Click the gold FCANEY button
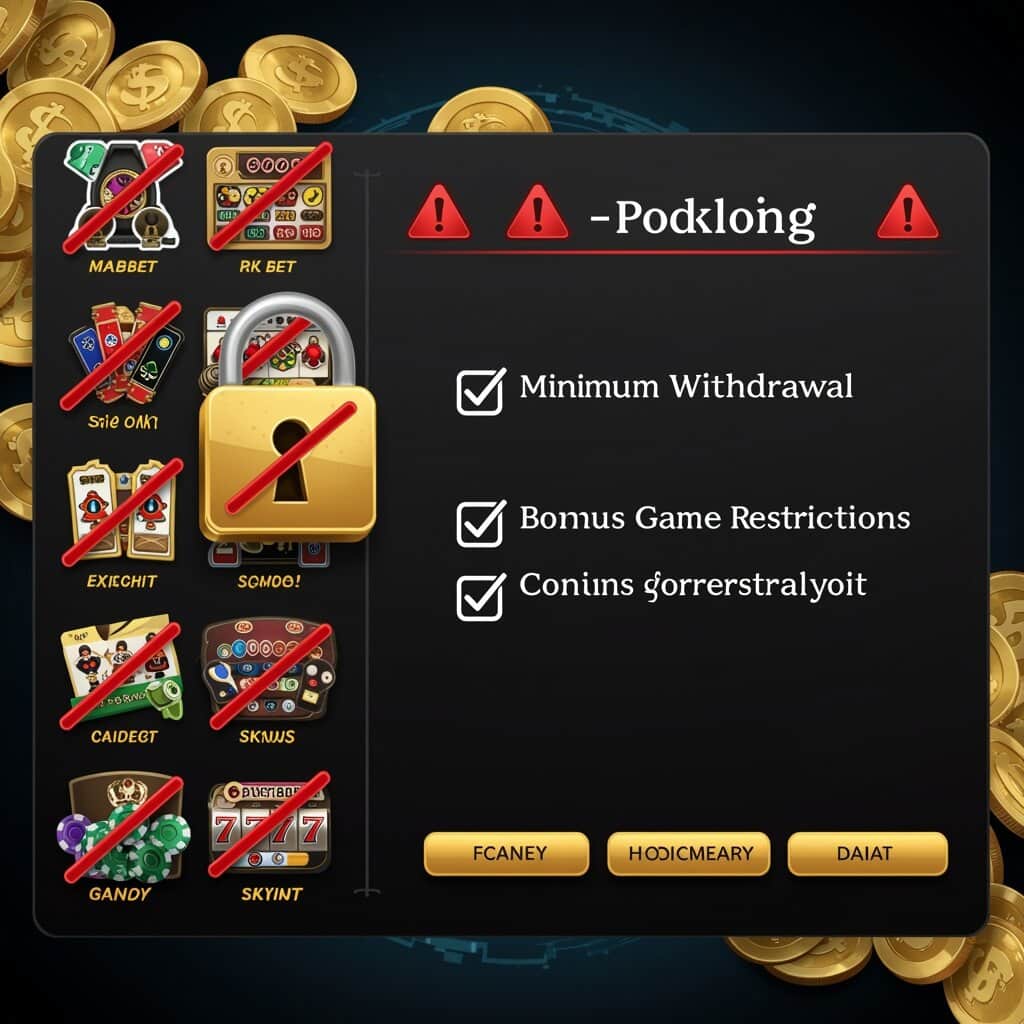Screen dimensions: 1024x1024 (506, 854)
